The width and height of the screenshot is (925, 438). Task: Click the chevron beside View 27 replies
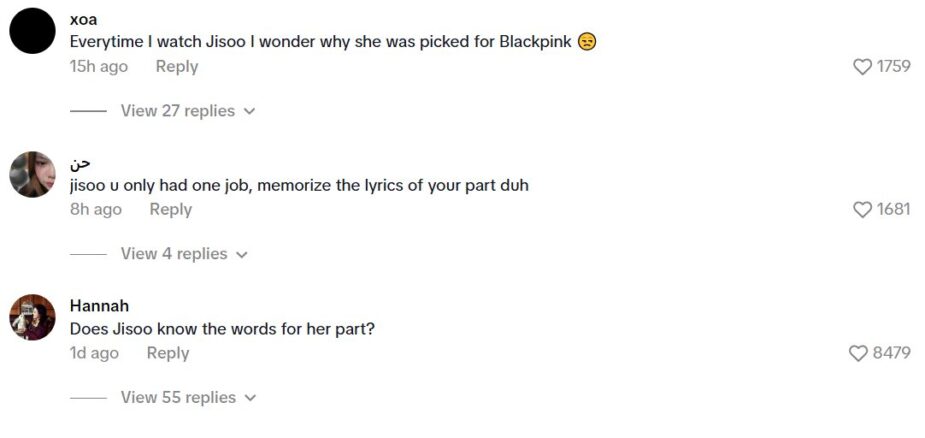(x=250, y=112)
